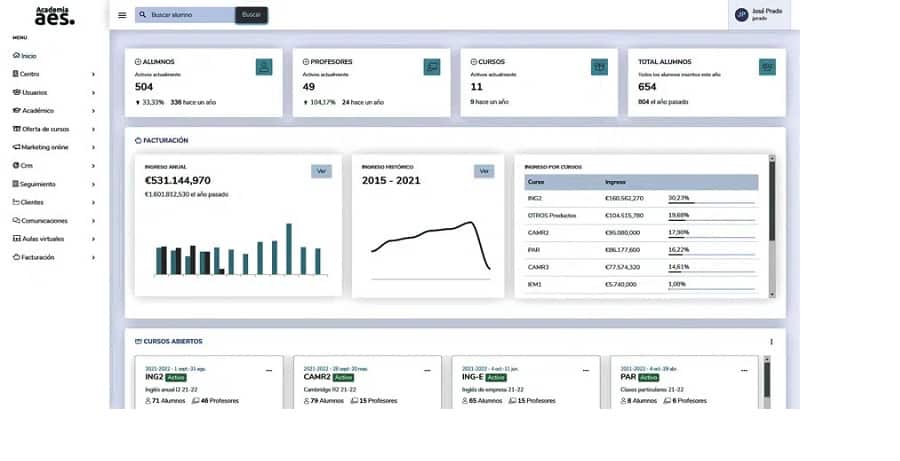Screen dimensions: 900x461
Task: Click the Curso column header
Action: pyautogui.click(x=536, y=182)
